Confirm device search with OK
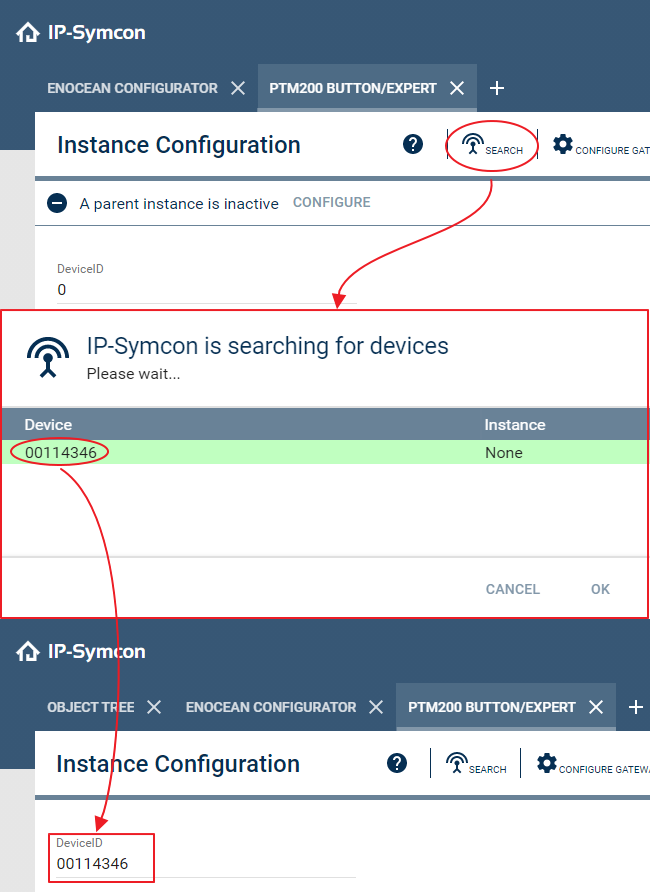The width and height of the screenshot is (650, 892). click(600, 589)
